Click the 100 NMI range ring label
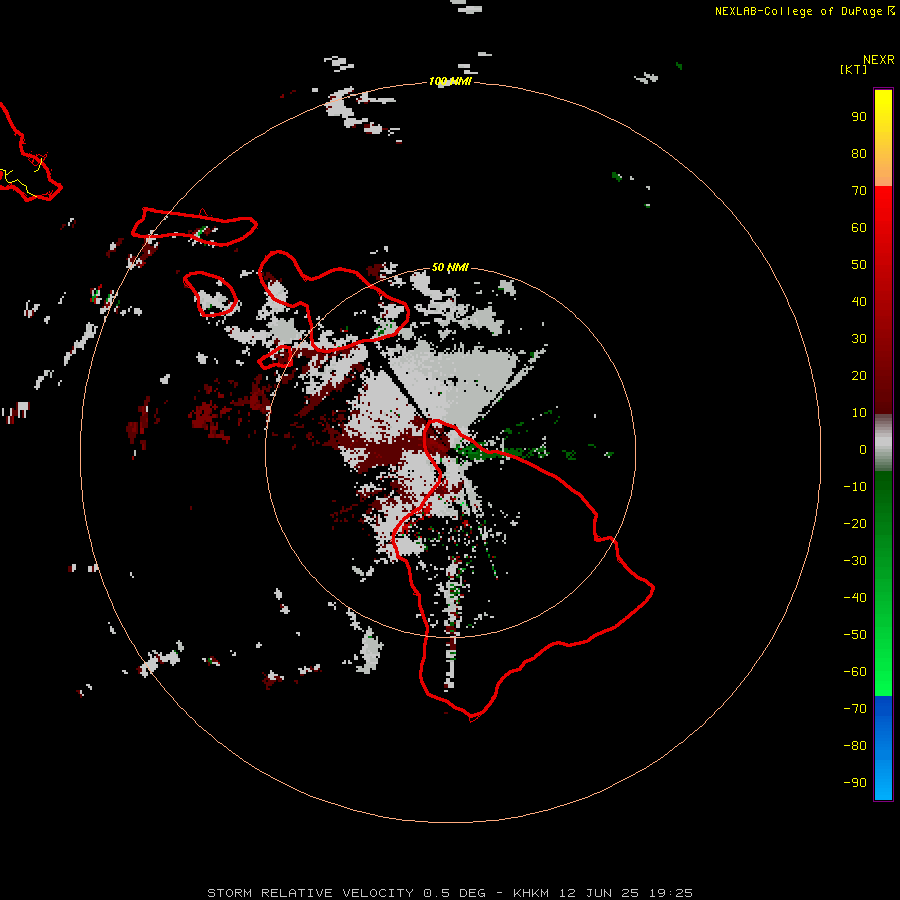This screenshot has width=900, height=900. pos(450,82)
